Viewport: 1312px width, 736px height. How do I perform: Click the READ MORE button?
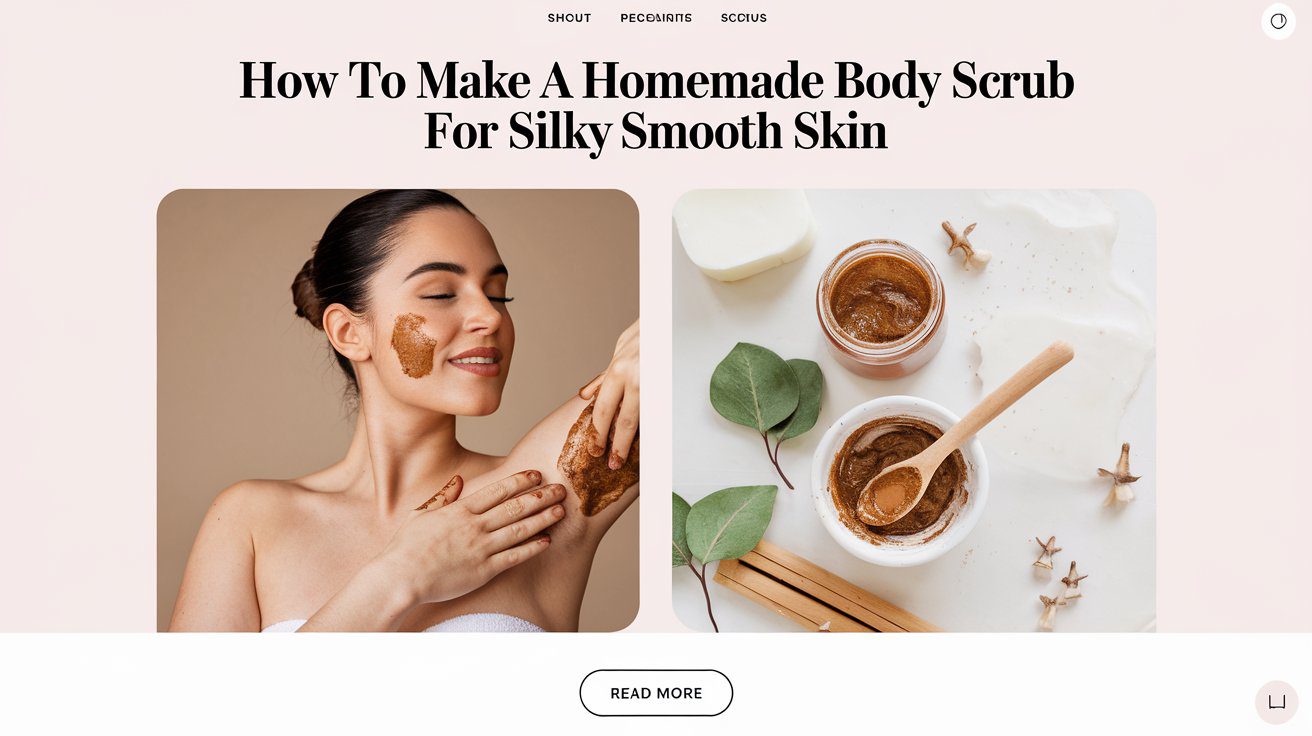(656, 693)
